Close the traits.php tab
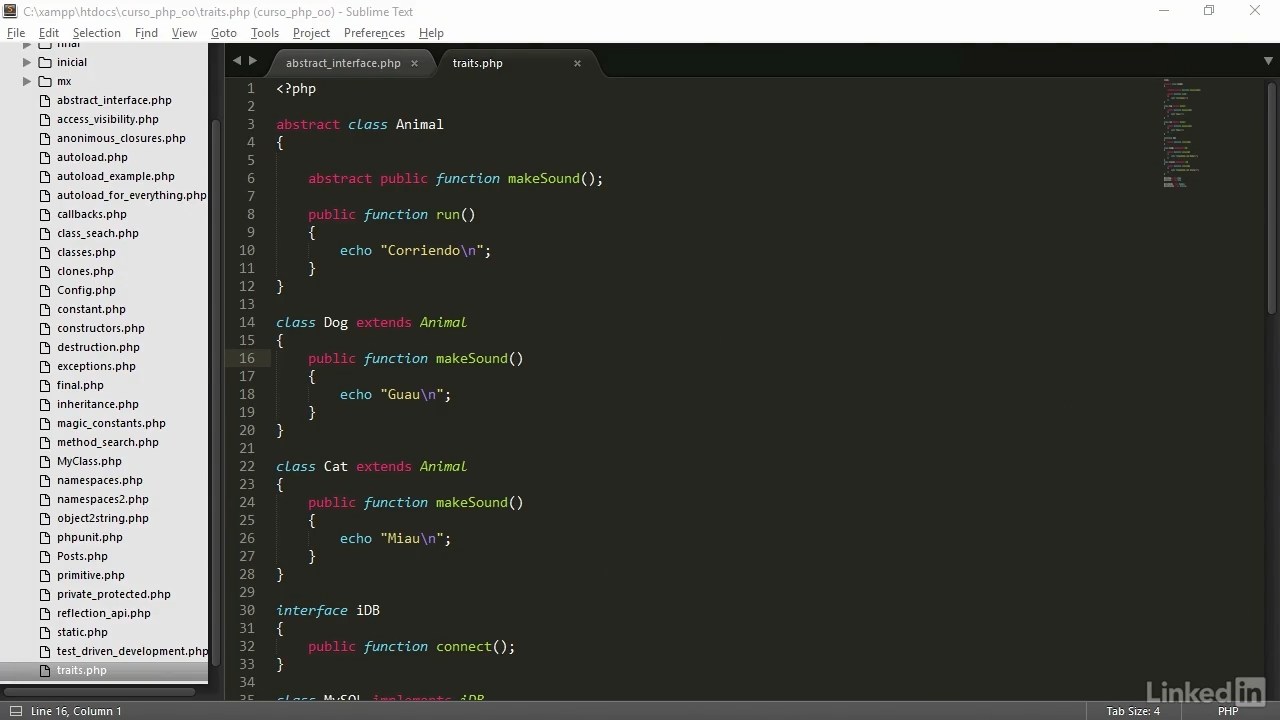 (577, 63)
